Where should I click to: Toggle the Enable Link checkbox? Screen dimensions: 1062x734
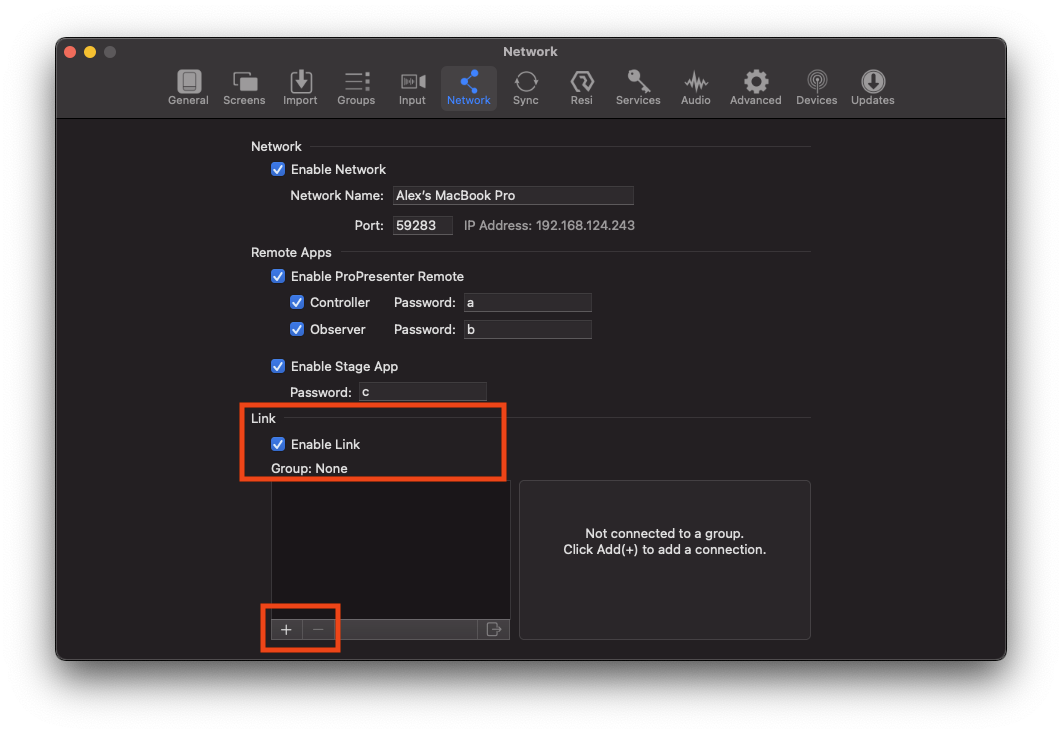[278, 444]
